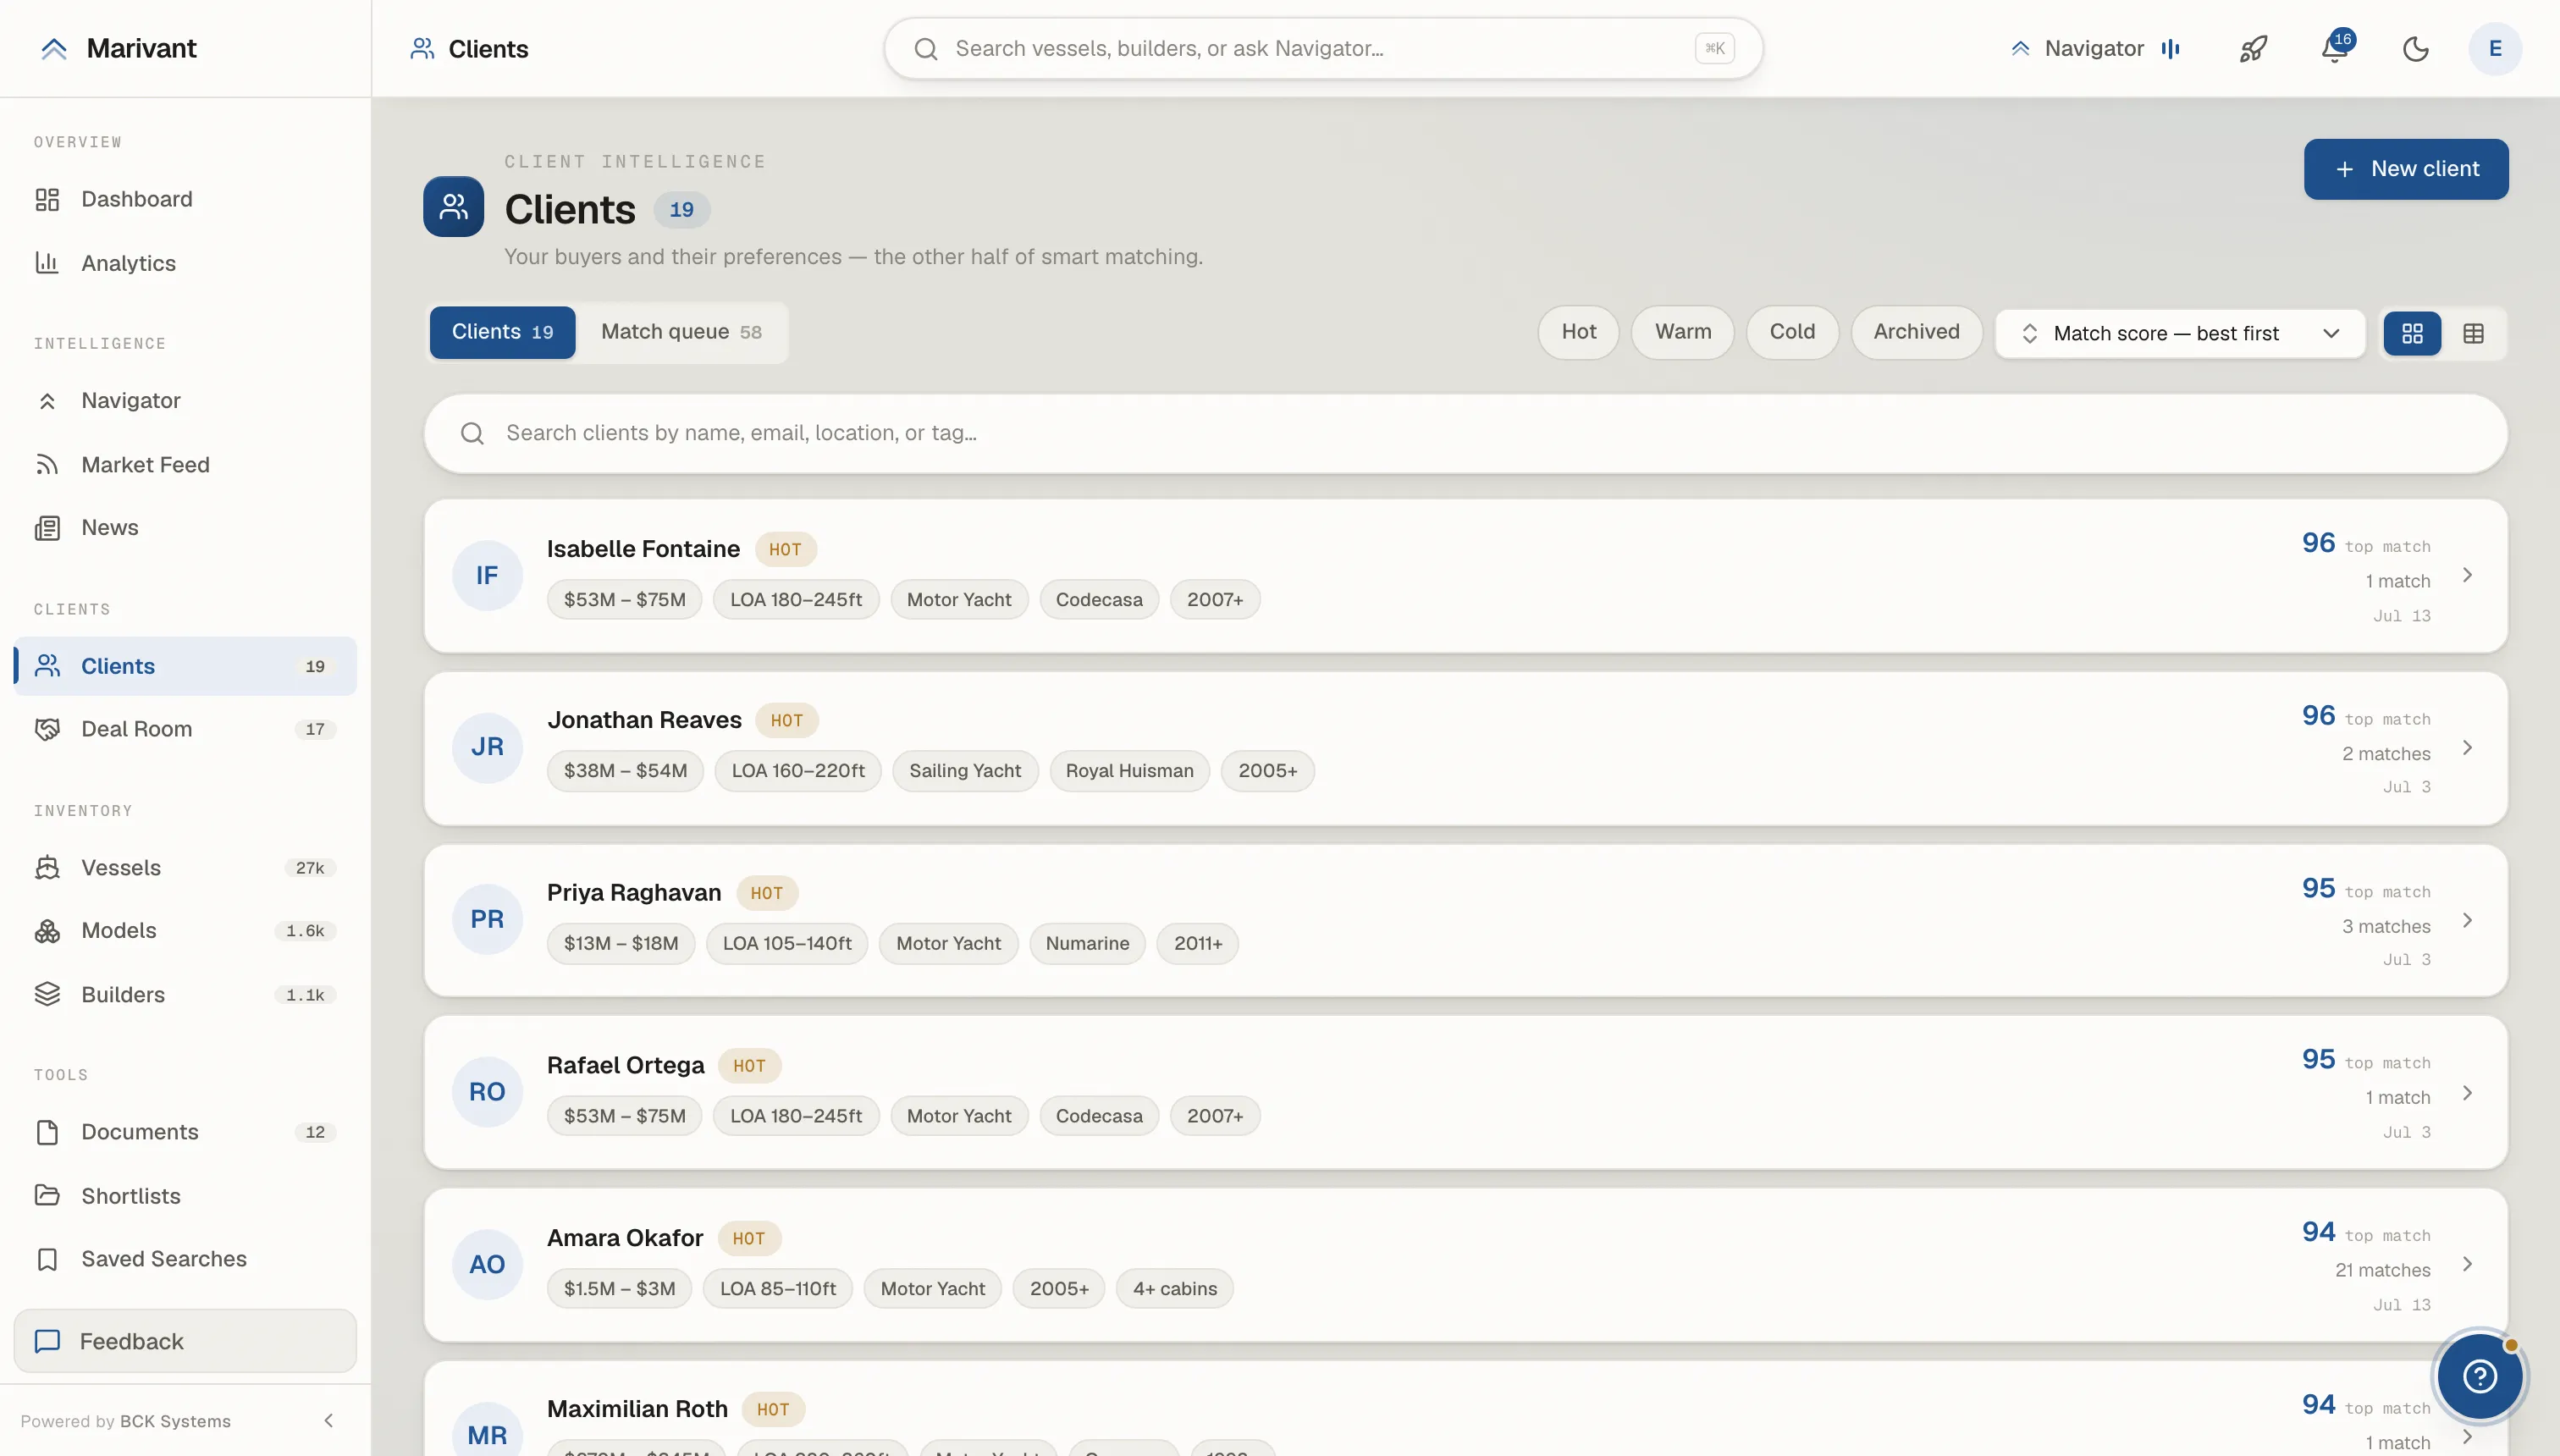Click 4+ cabins tag
The width and height of the screenshot is (2560, 1456).
[x=1175, y=1289]
